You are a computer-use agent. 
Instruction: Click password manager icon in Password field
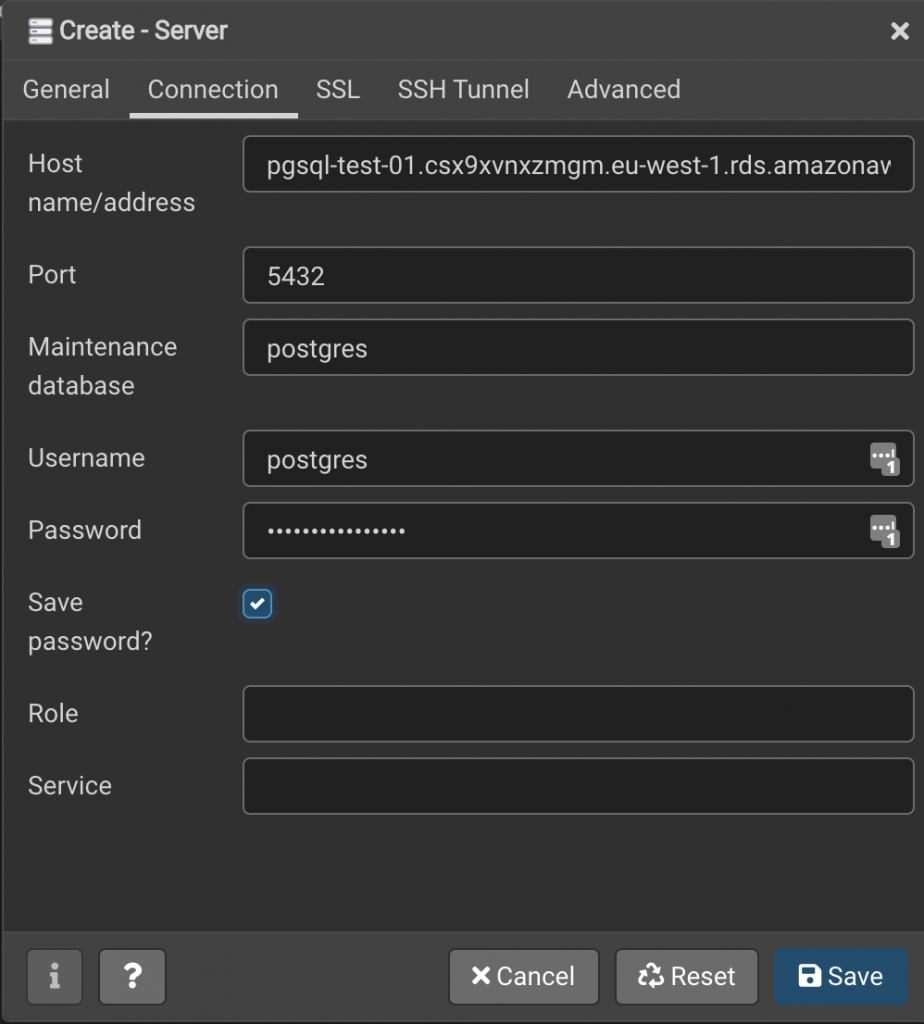(884, 531)
